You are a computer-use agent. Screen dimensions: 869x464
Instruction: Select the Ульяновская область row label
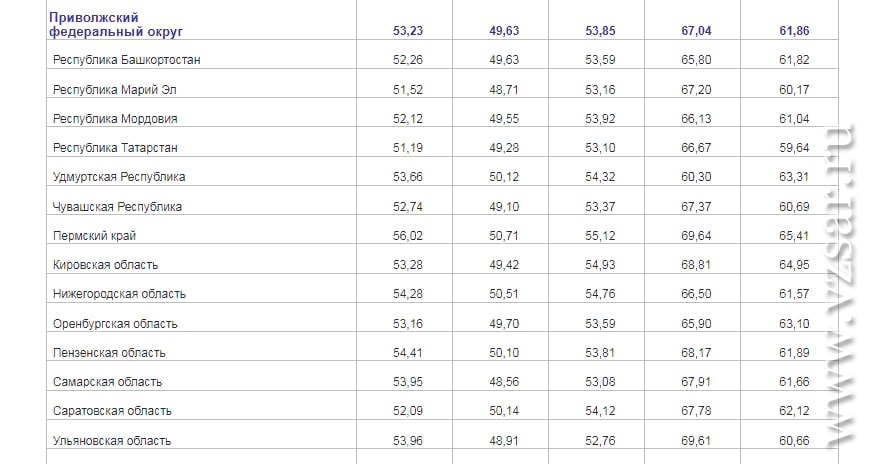click(112, 441)
